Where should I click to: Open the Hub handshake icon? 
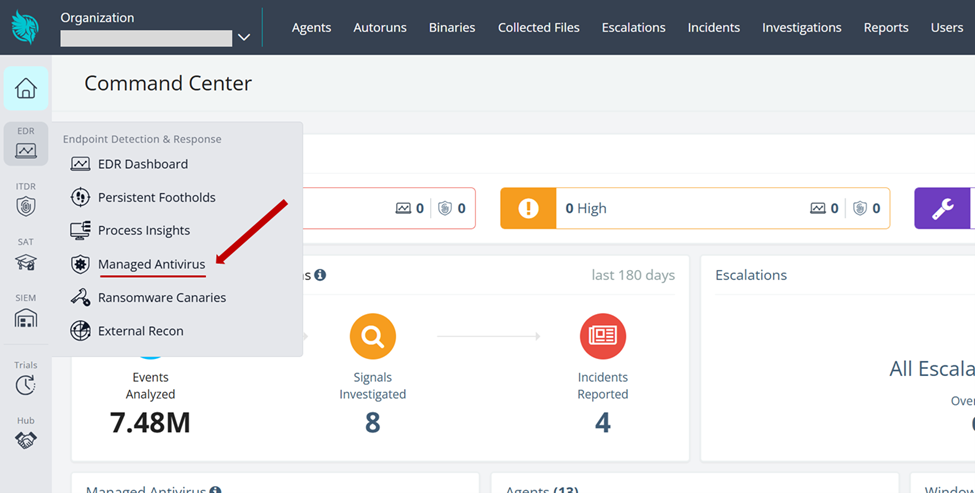(26, 435)
